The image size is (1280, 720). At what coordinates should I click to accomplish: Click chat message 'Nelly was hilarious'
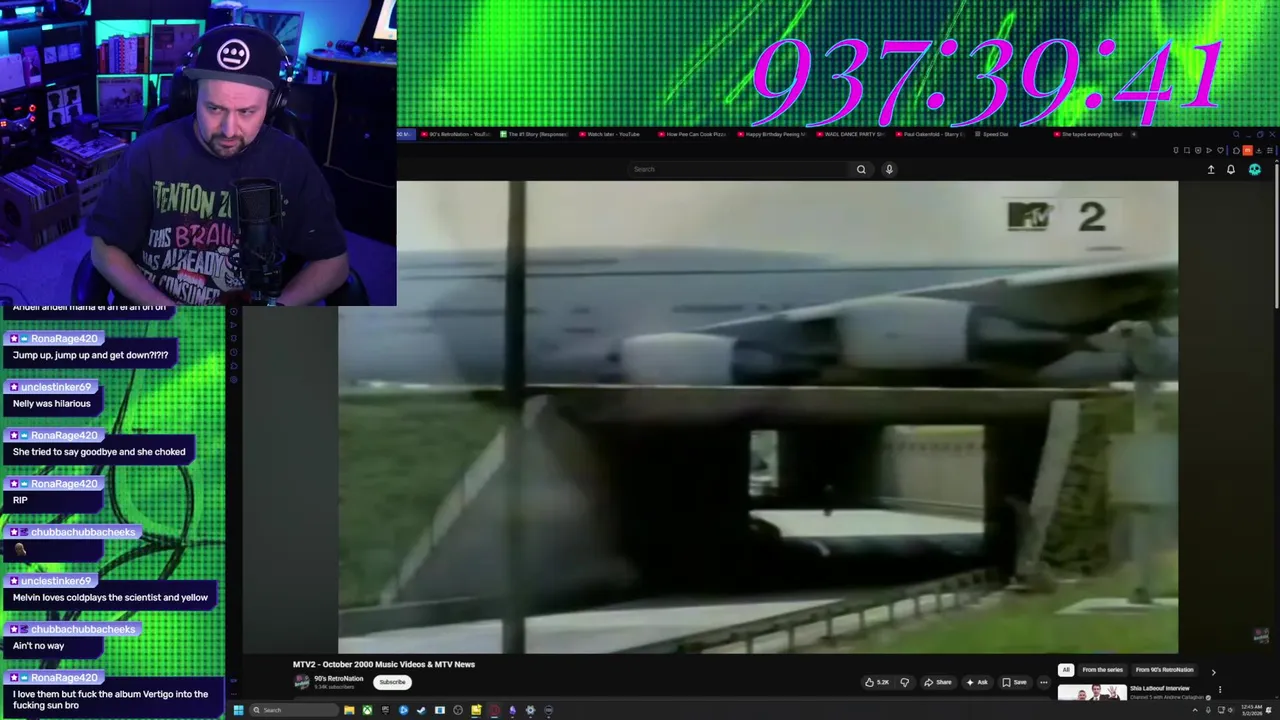point(52,403)
